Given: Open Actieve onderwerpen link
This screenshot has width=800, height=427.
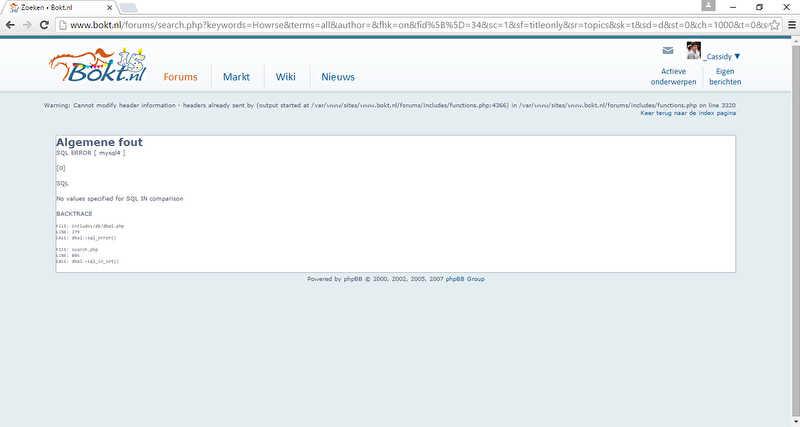Looking at the screenshot, I should point(673,77).
